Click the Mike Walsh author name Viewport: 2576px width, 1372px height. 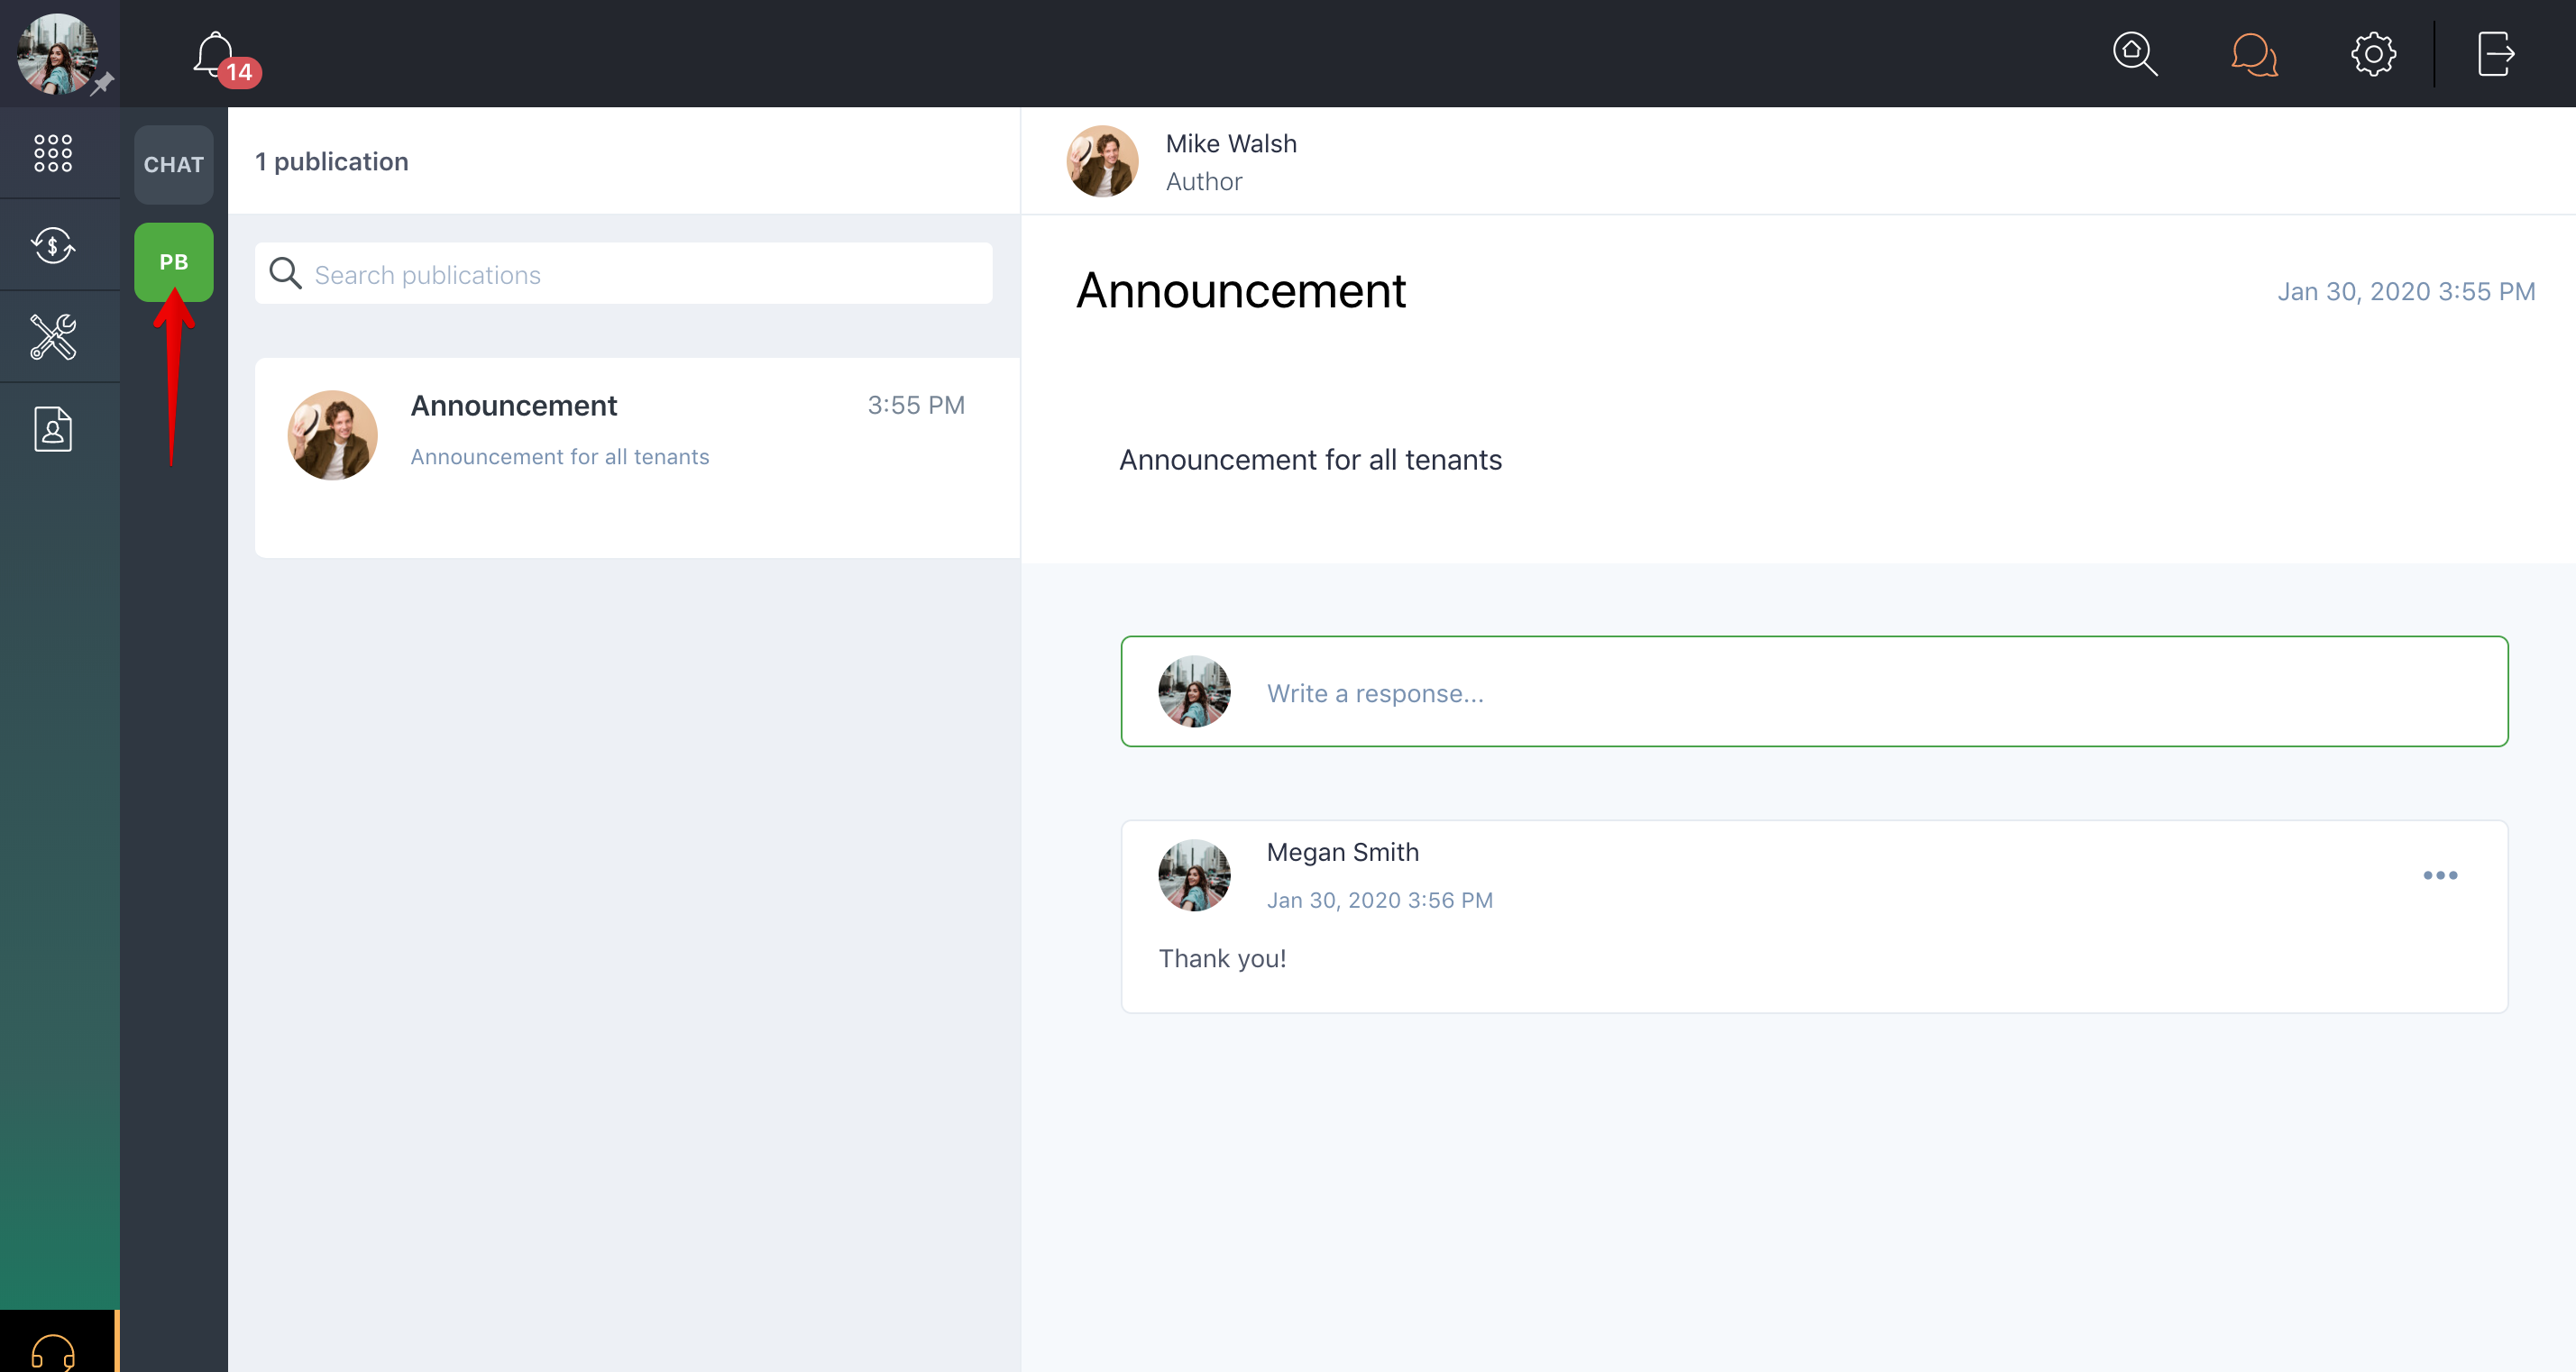[x=1231, y=143]
